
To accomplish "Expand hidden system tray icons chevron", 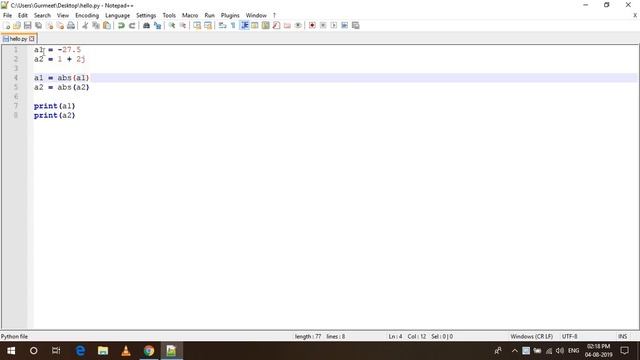I will pyautogui.click(x=514, y=351).
